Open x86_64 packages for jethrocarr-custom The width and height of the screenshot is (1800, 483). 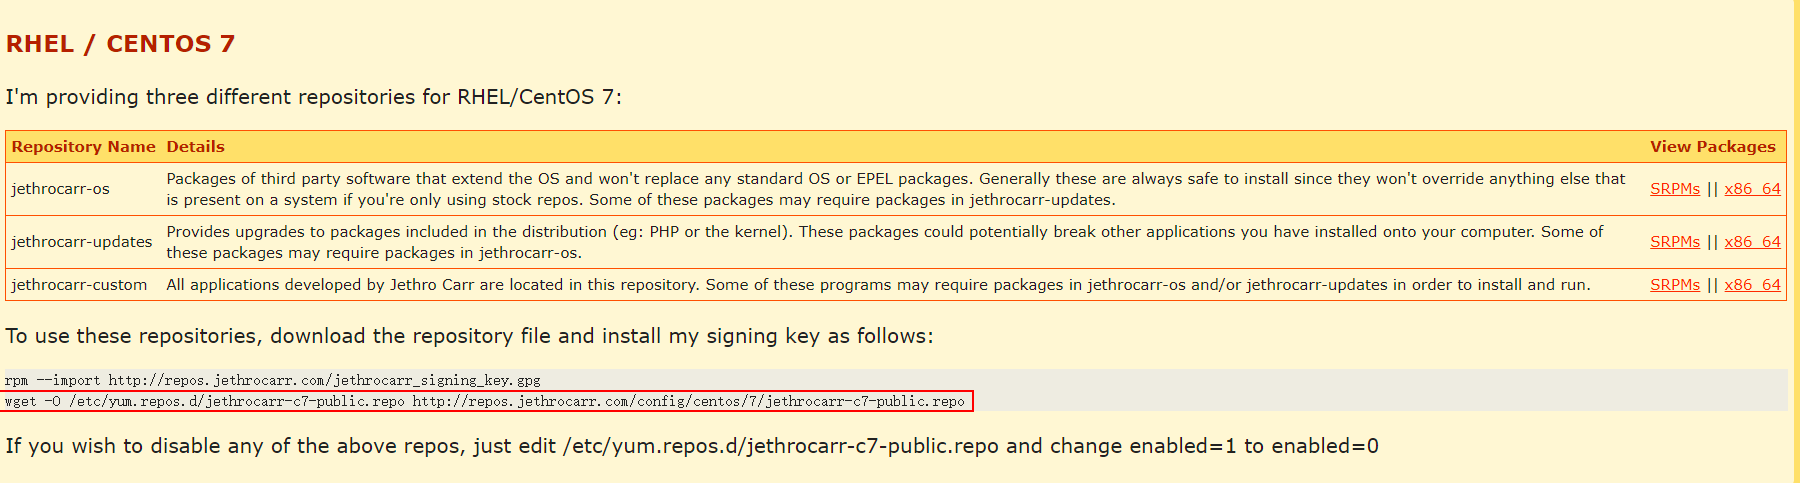pos(1752,285)
